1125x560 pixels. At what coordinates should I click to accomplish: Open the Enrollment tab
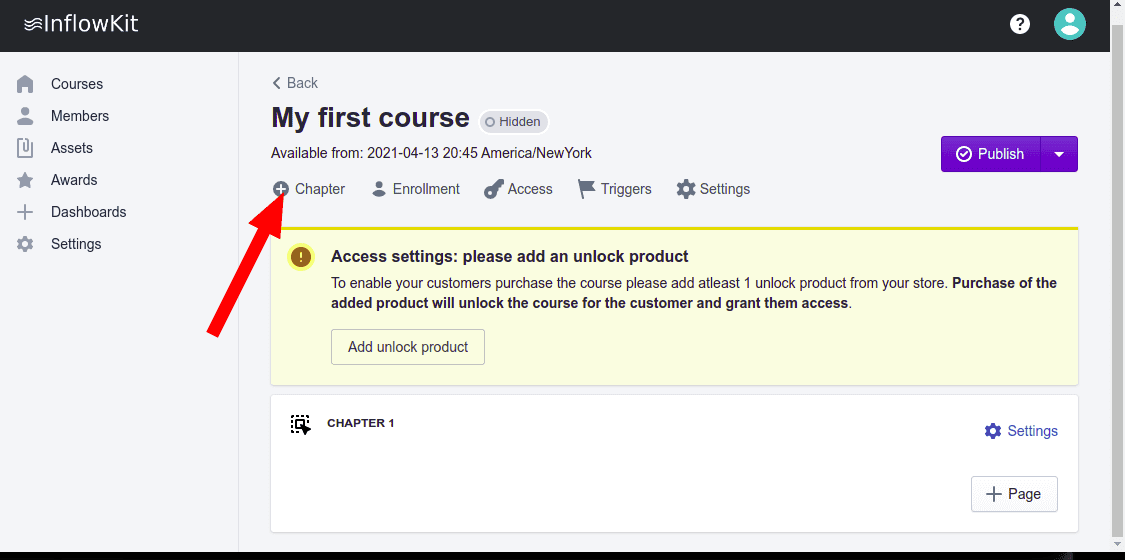(416, 189)
